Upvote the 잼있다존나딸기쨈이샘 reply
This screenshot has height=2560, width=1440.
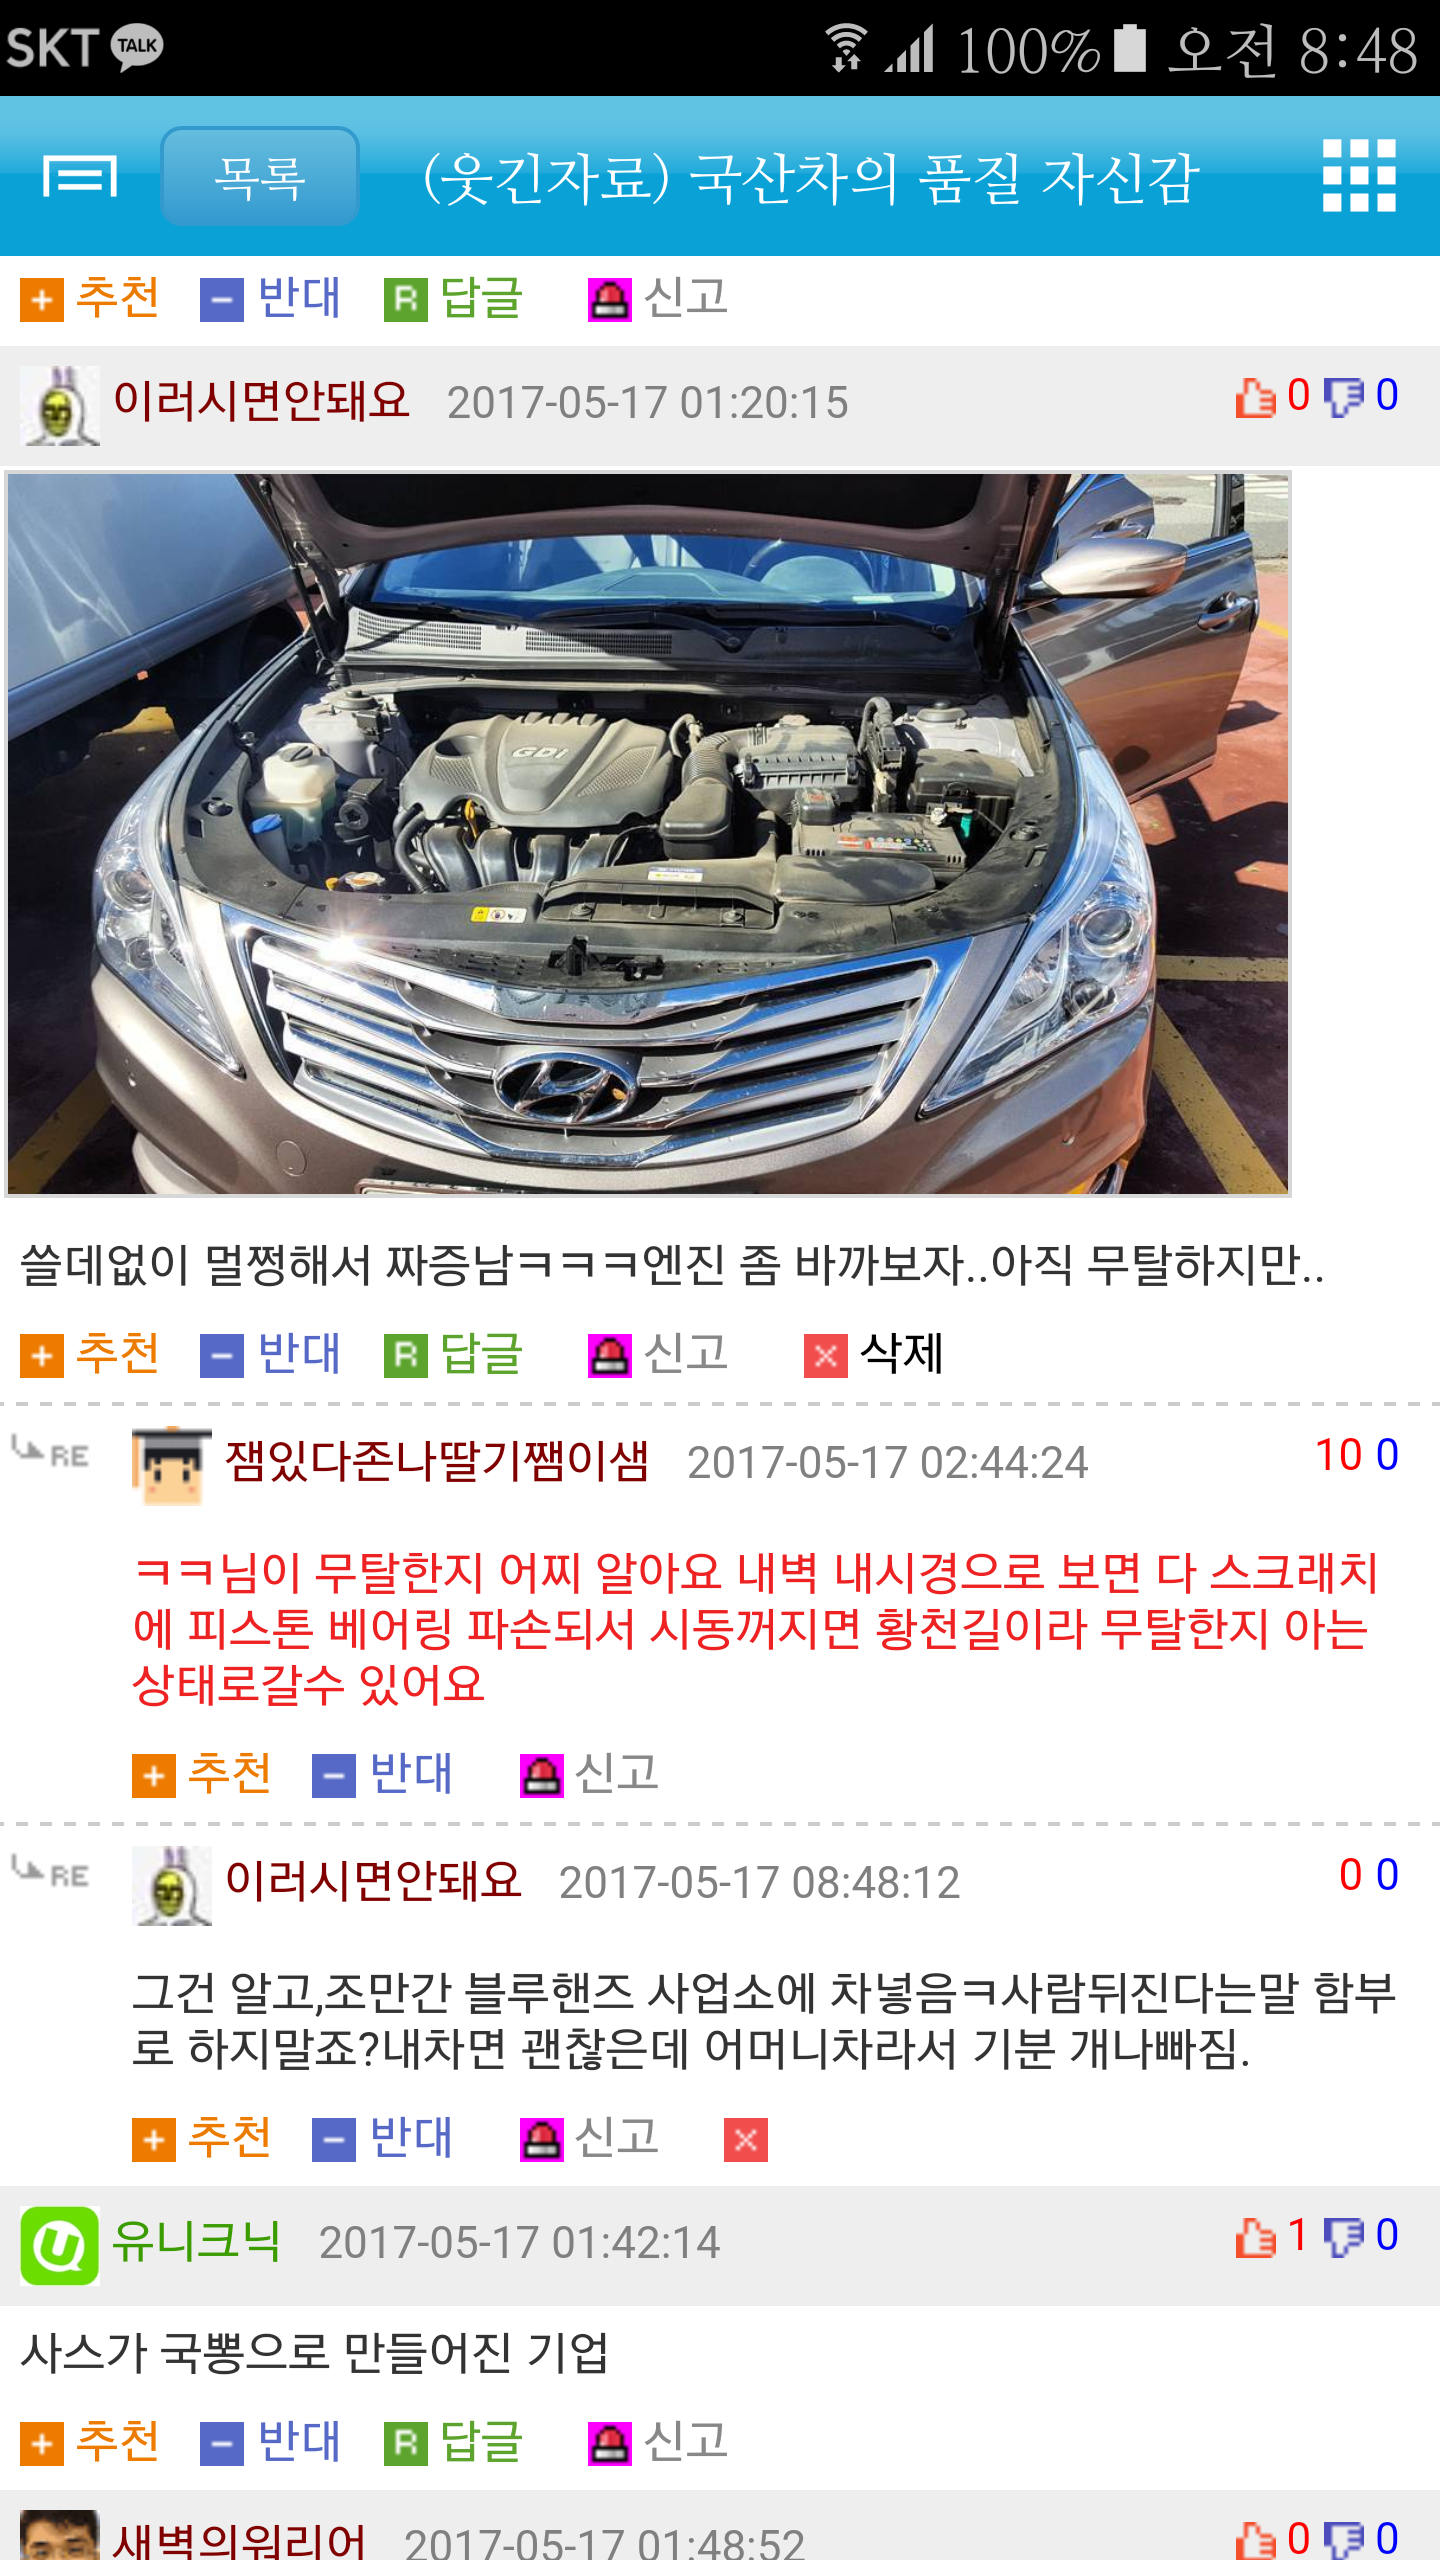[202, 1774]
